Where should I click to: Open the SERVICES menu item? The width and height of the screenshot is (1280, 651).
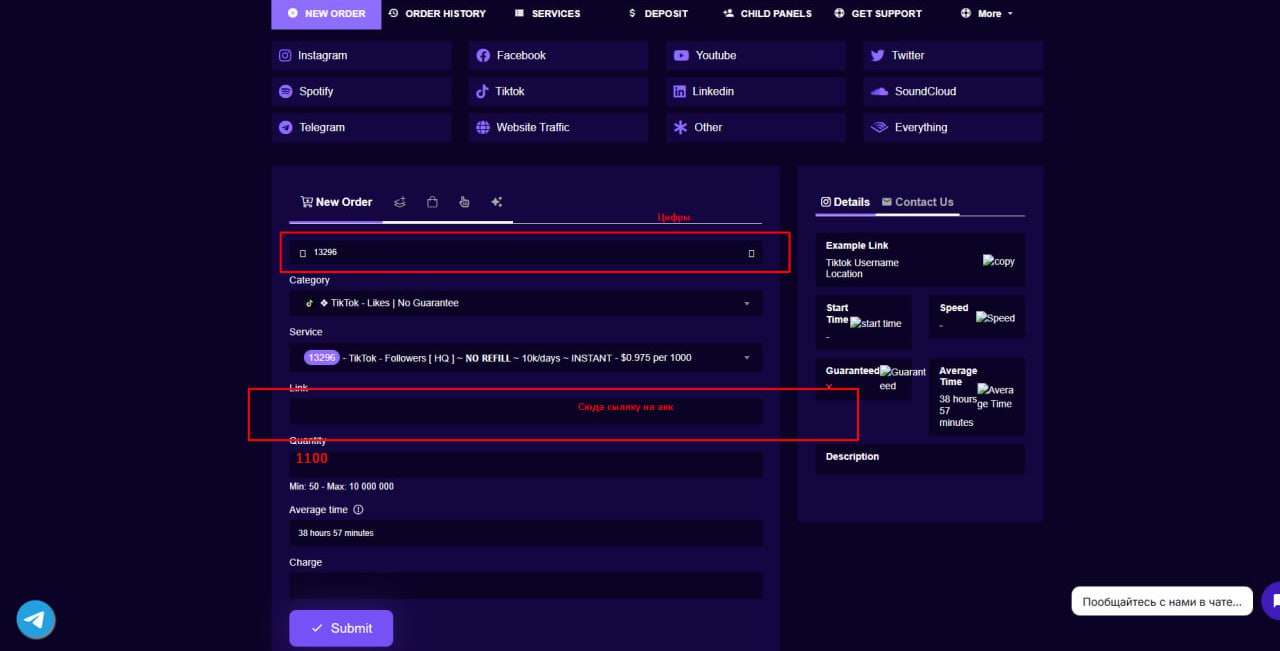pyautogui.click(x=547, y=14)
